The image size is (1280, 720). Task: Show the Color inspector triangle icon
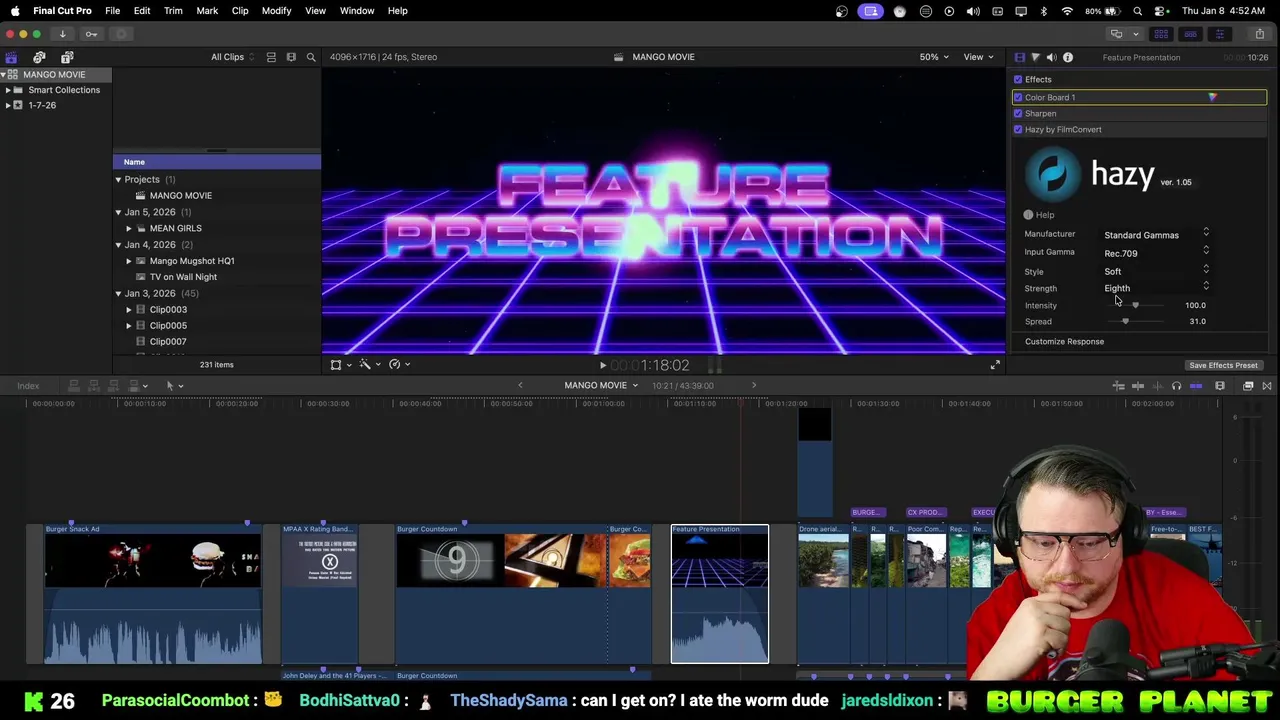click(x=1035, y=57)
